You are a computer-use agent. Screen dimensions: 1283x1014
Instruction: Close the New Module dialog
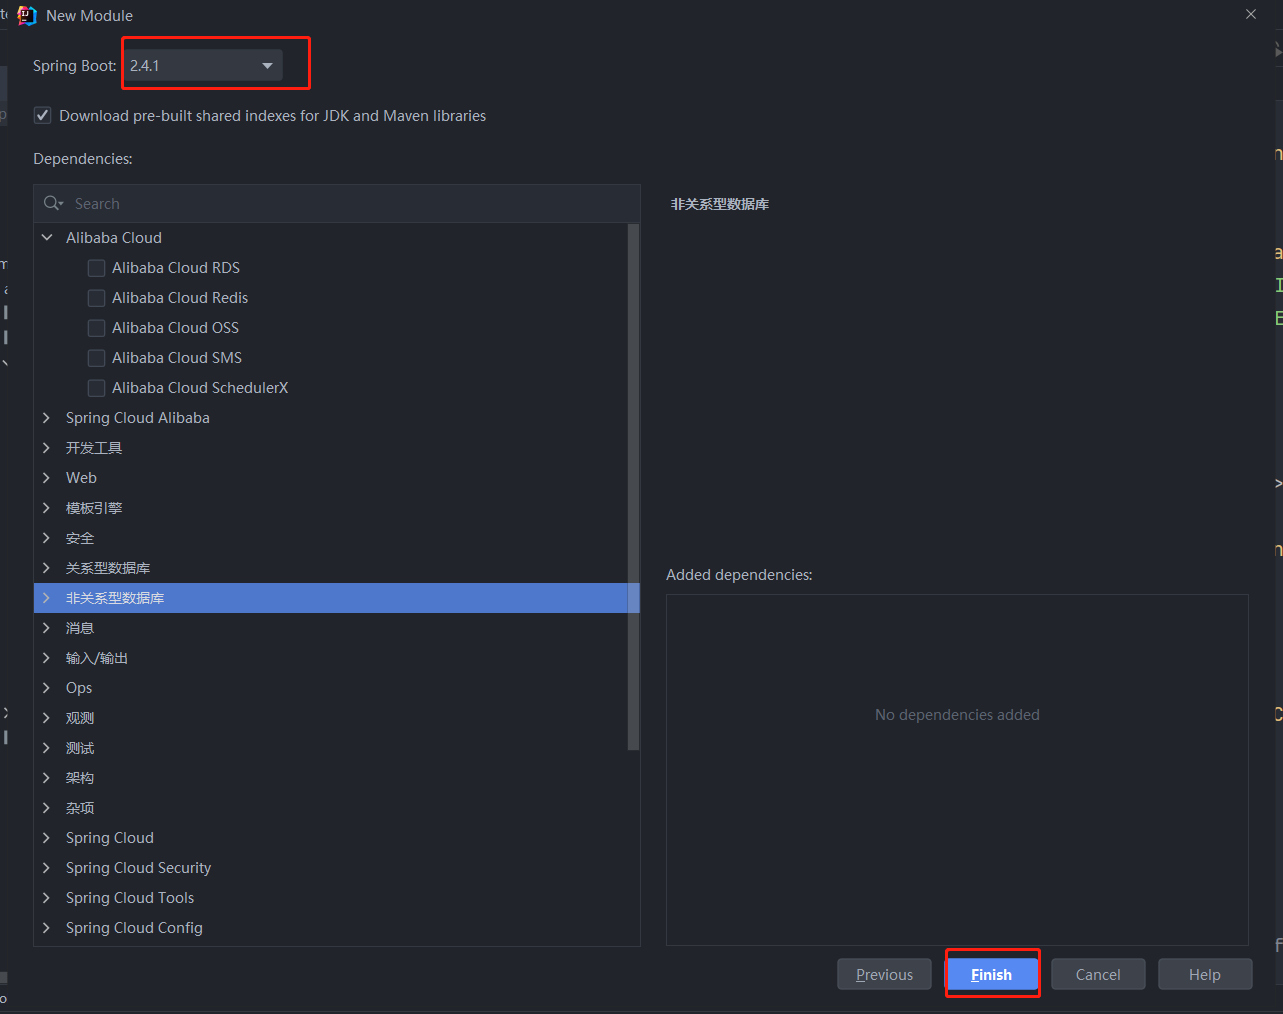click(1251, 14)
